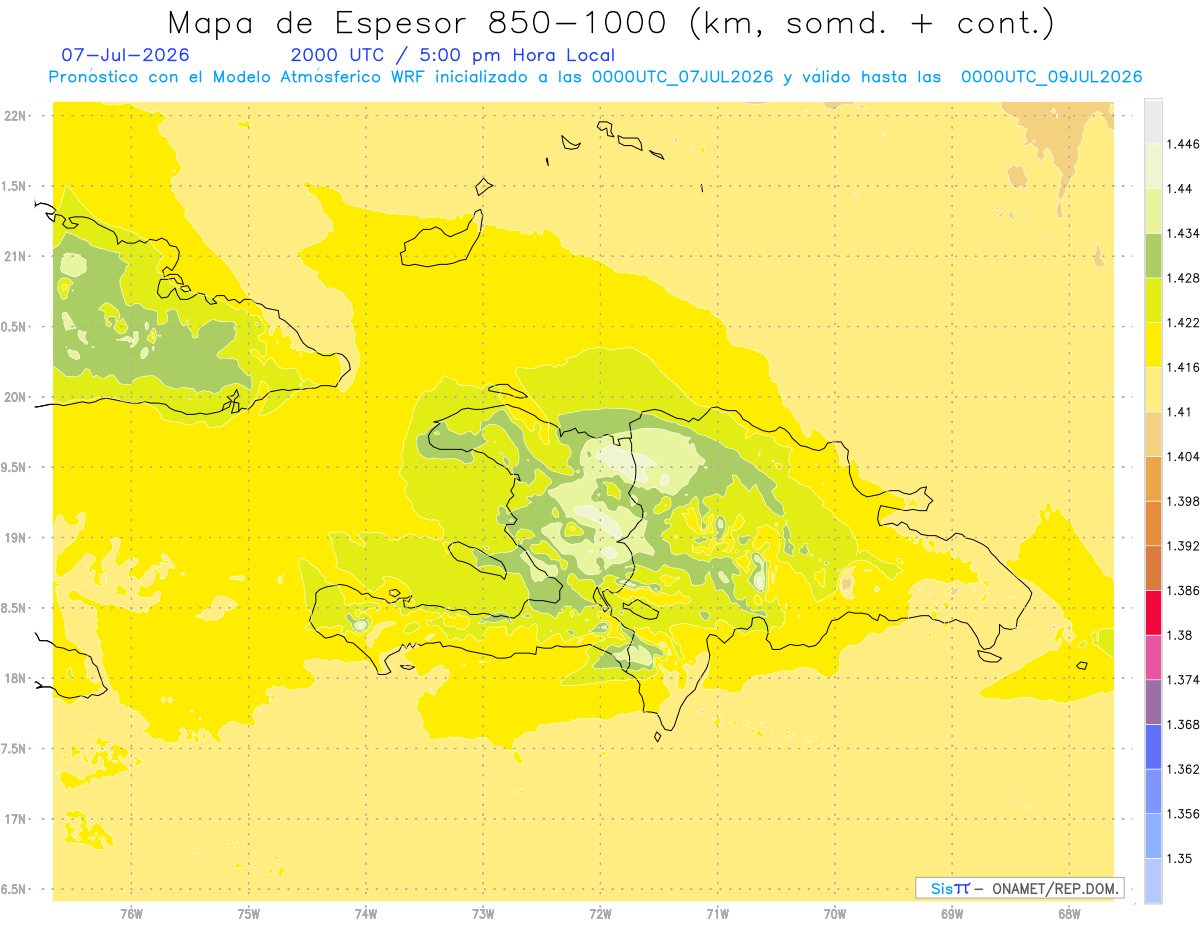Select the date label '07-Jul-2026'
The image size is (1200, 927).
click(125, 55)
